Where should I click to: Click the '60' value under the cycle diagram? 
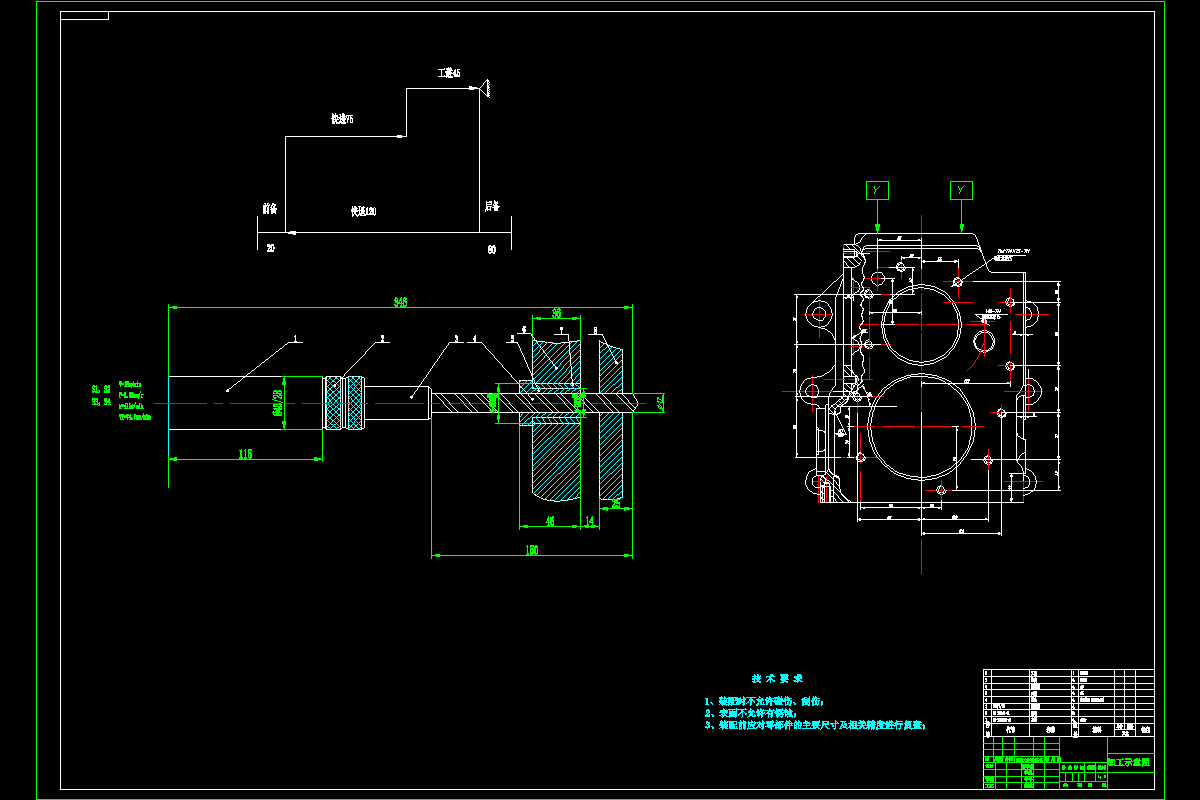pyautogui.click(x=492, y=250)
